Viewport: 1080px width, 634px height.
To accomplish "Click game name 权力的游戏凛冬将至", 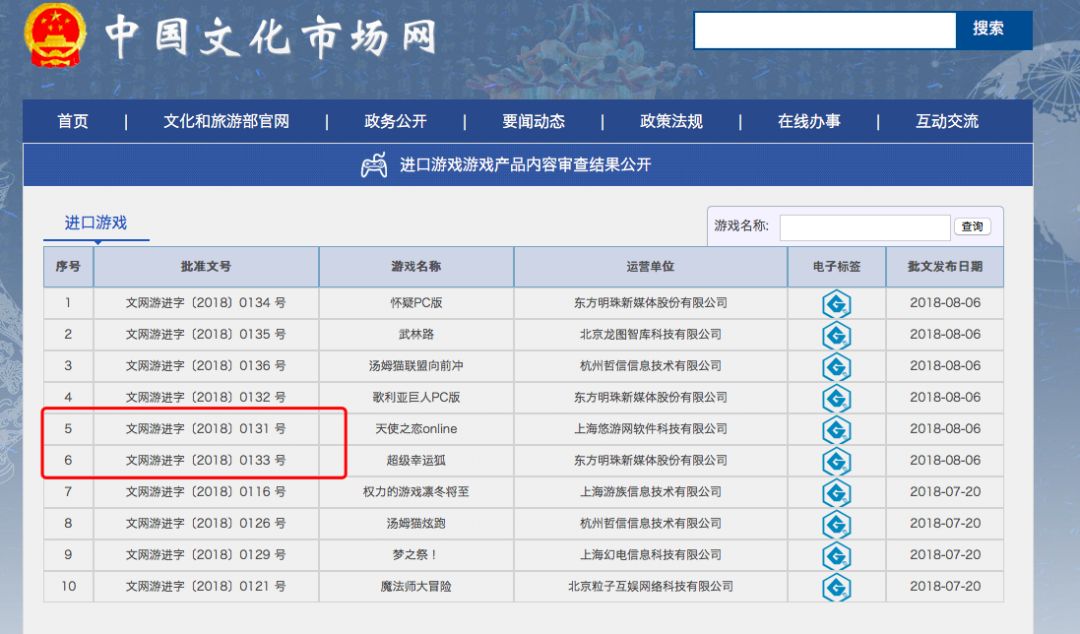I will (x=416, y=492).
